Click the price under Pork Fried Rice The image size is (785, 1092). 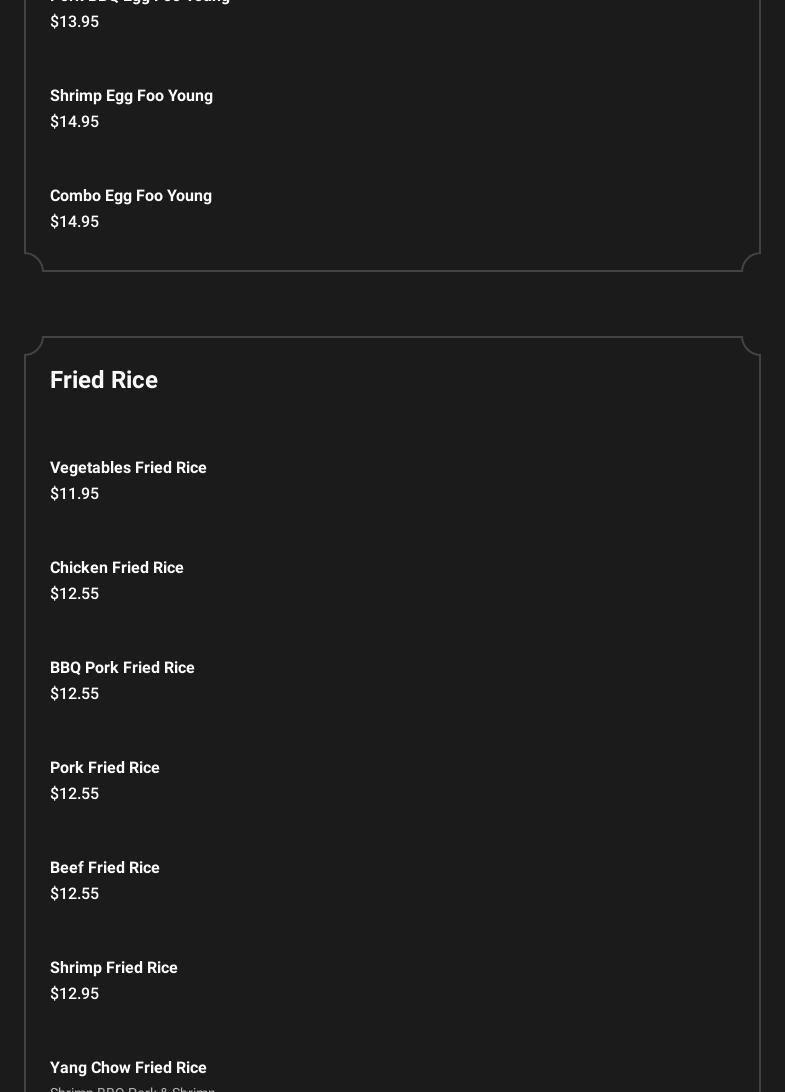[74, 794]
